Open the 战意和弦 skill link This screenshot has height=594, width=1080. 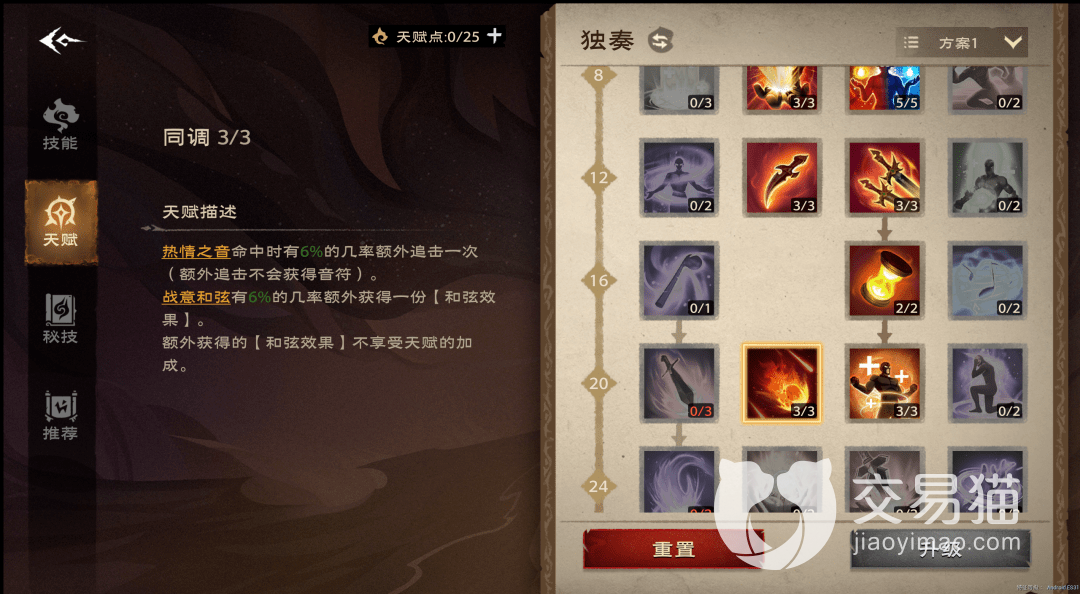coord(196,297)
